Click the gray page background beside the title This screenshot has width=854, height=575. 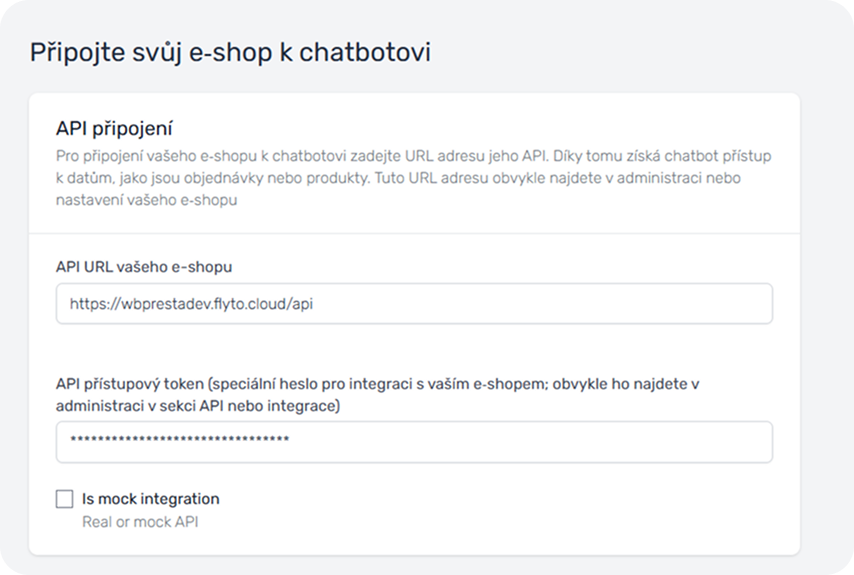[x=640, y=52]
